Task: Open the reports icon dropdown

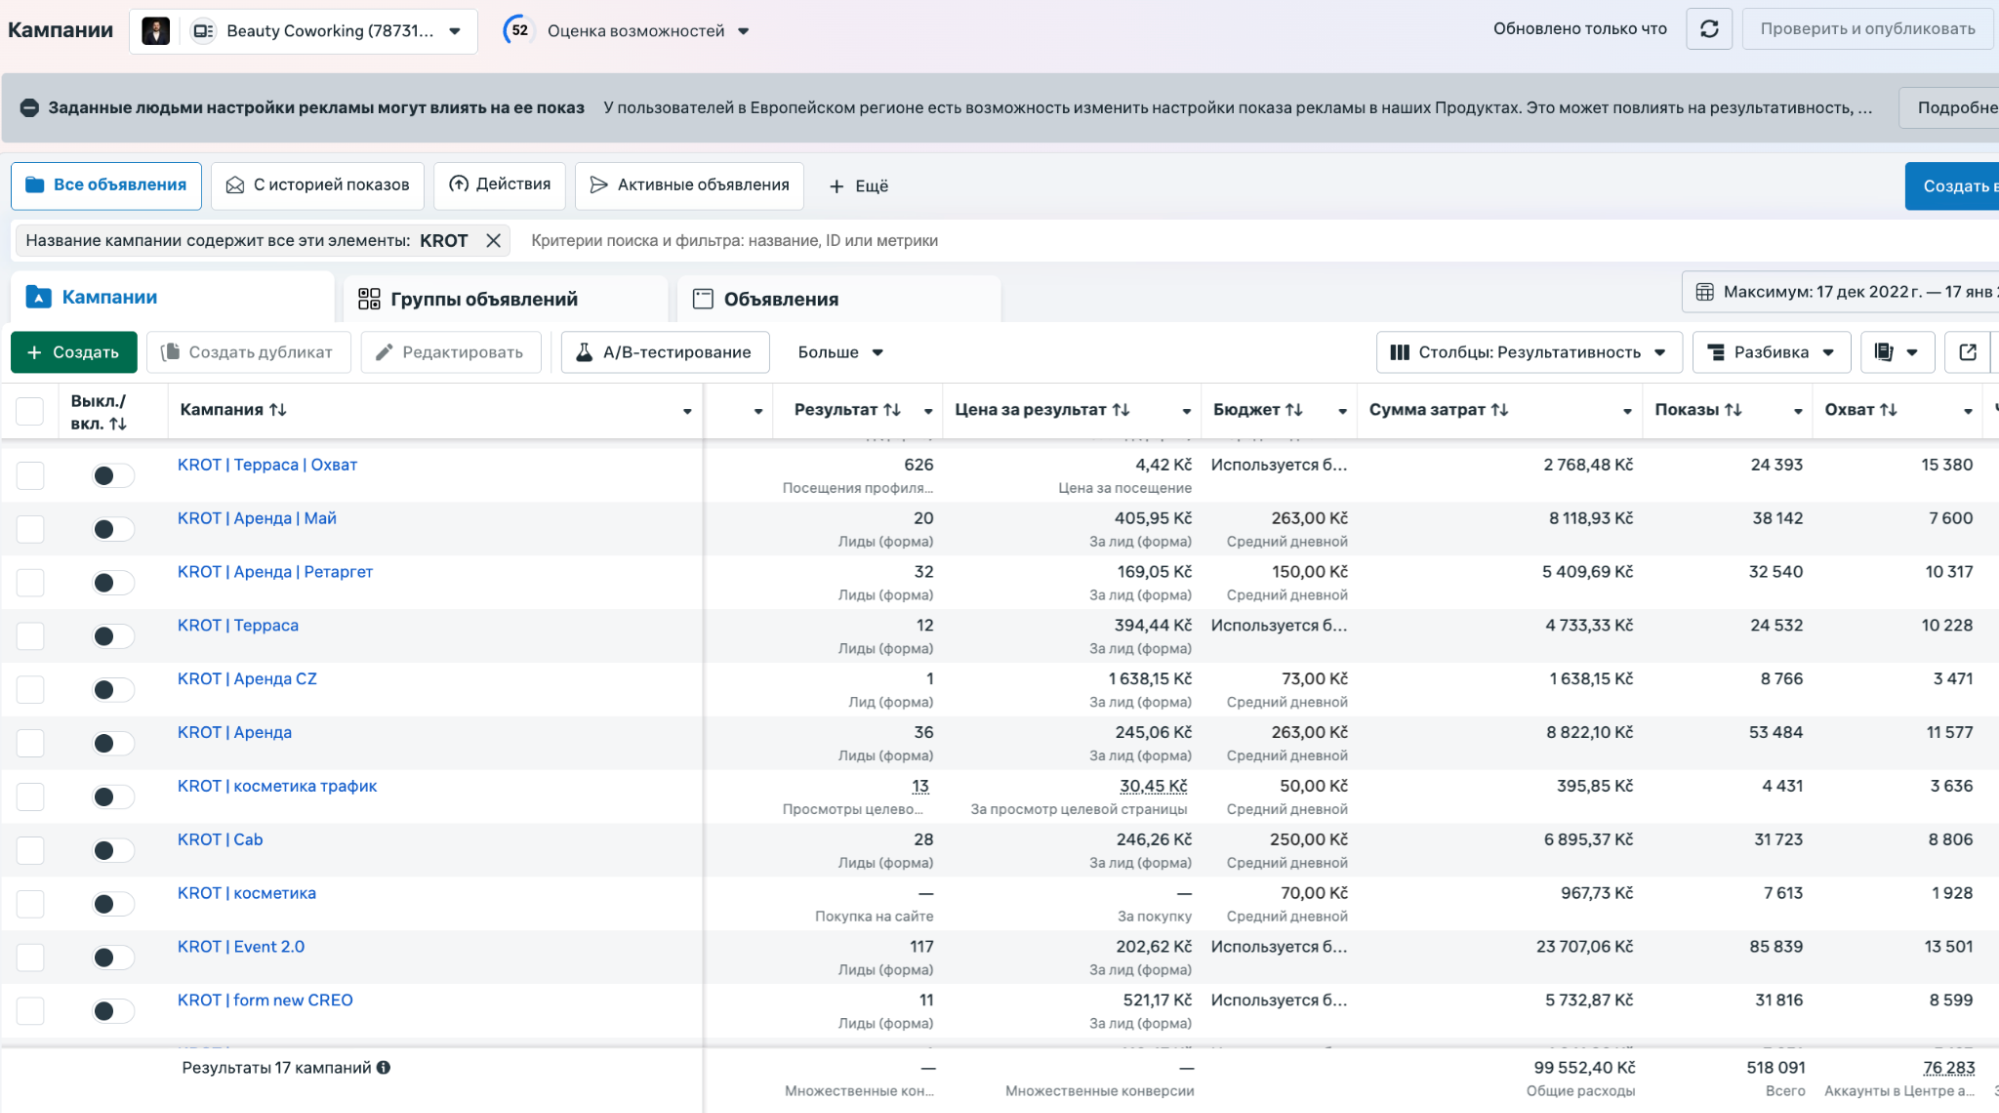Action: point(1897,352)
